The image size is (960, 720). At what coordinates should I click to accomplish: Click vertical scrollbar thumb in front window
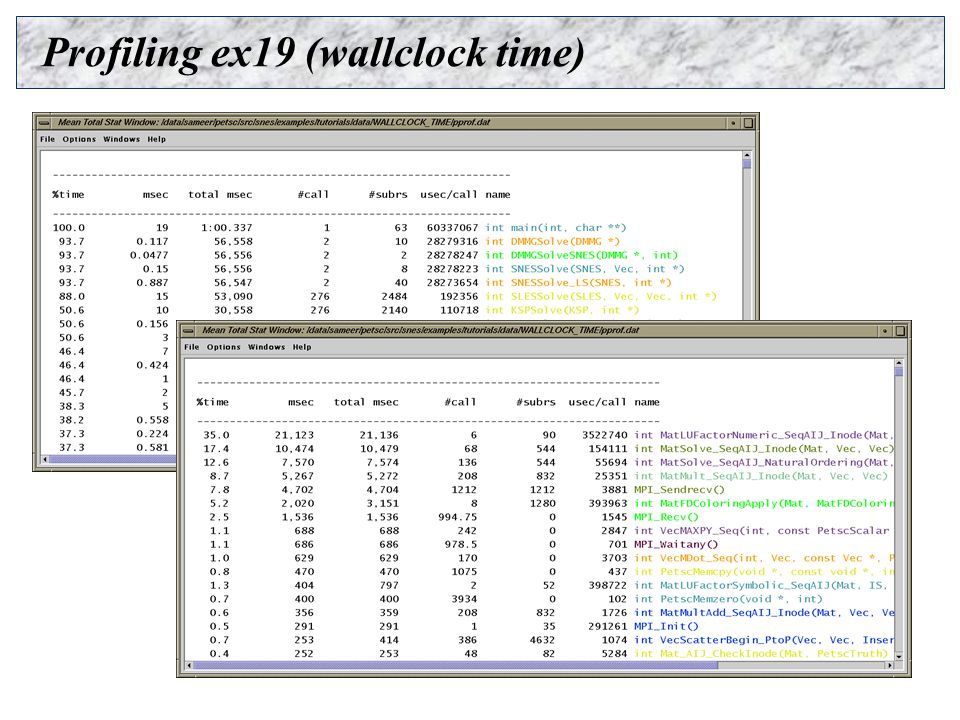click(898, 372)
